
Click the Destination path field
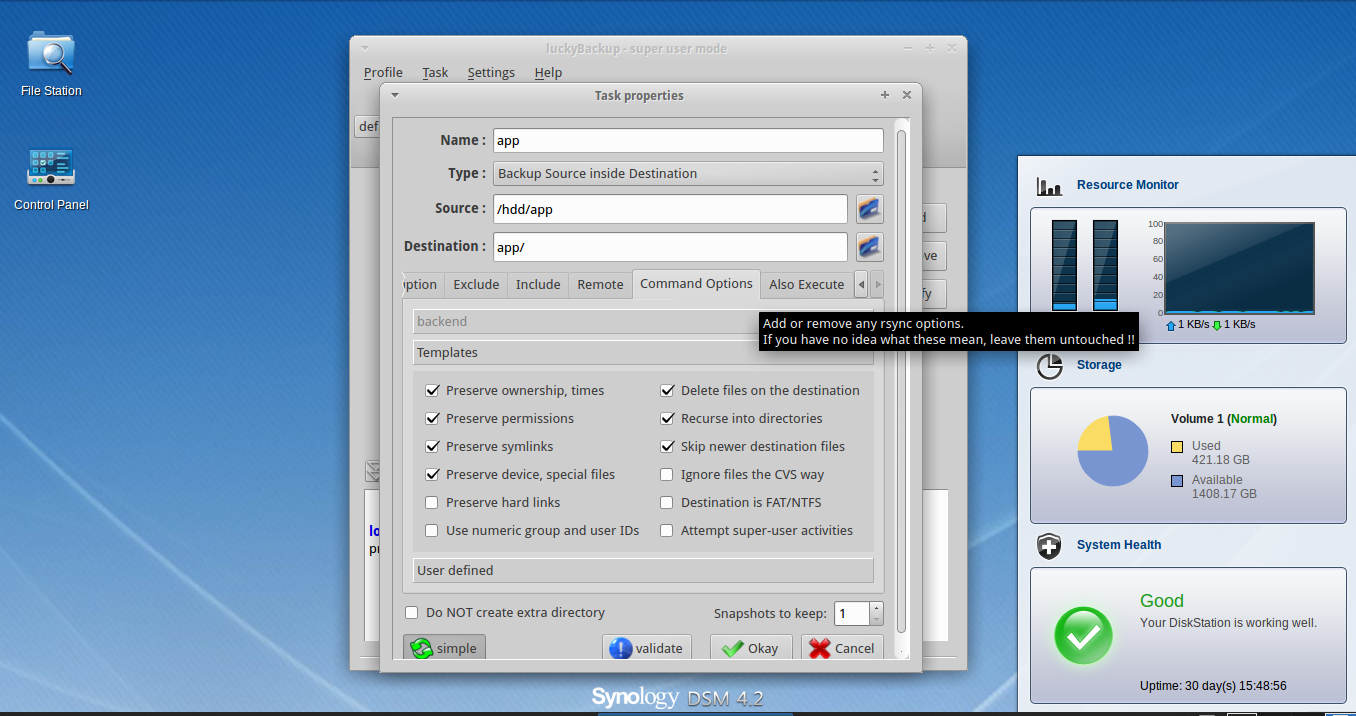(x=671, y=247)
